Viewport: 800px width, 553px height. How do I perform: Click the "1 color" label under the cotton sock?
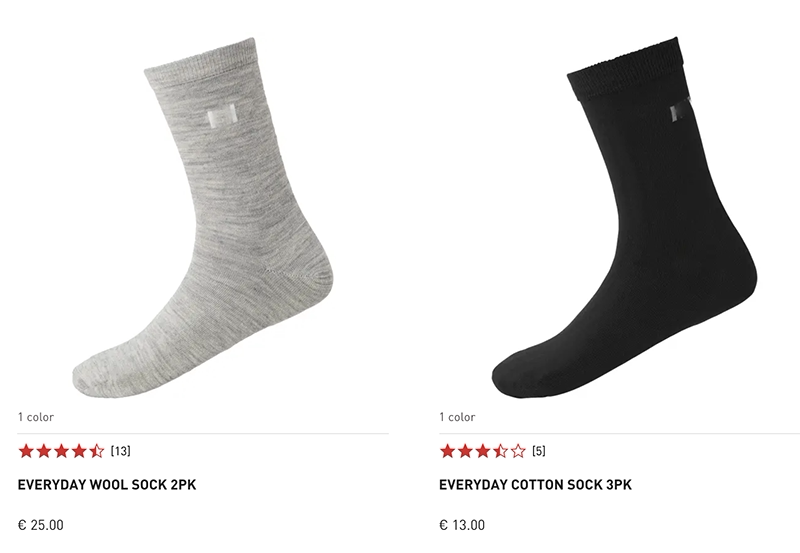(x=457, y=417)
